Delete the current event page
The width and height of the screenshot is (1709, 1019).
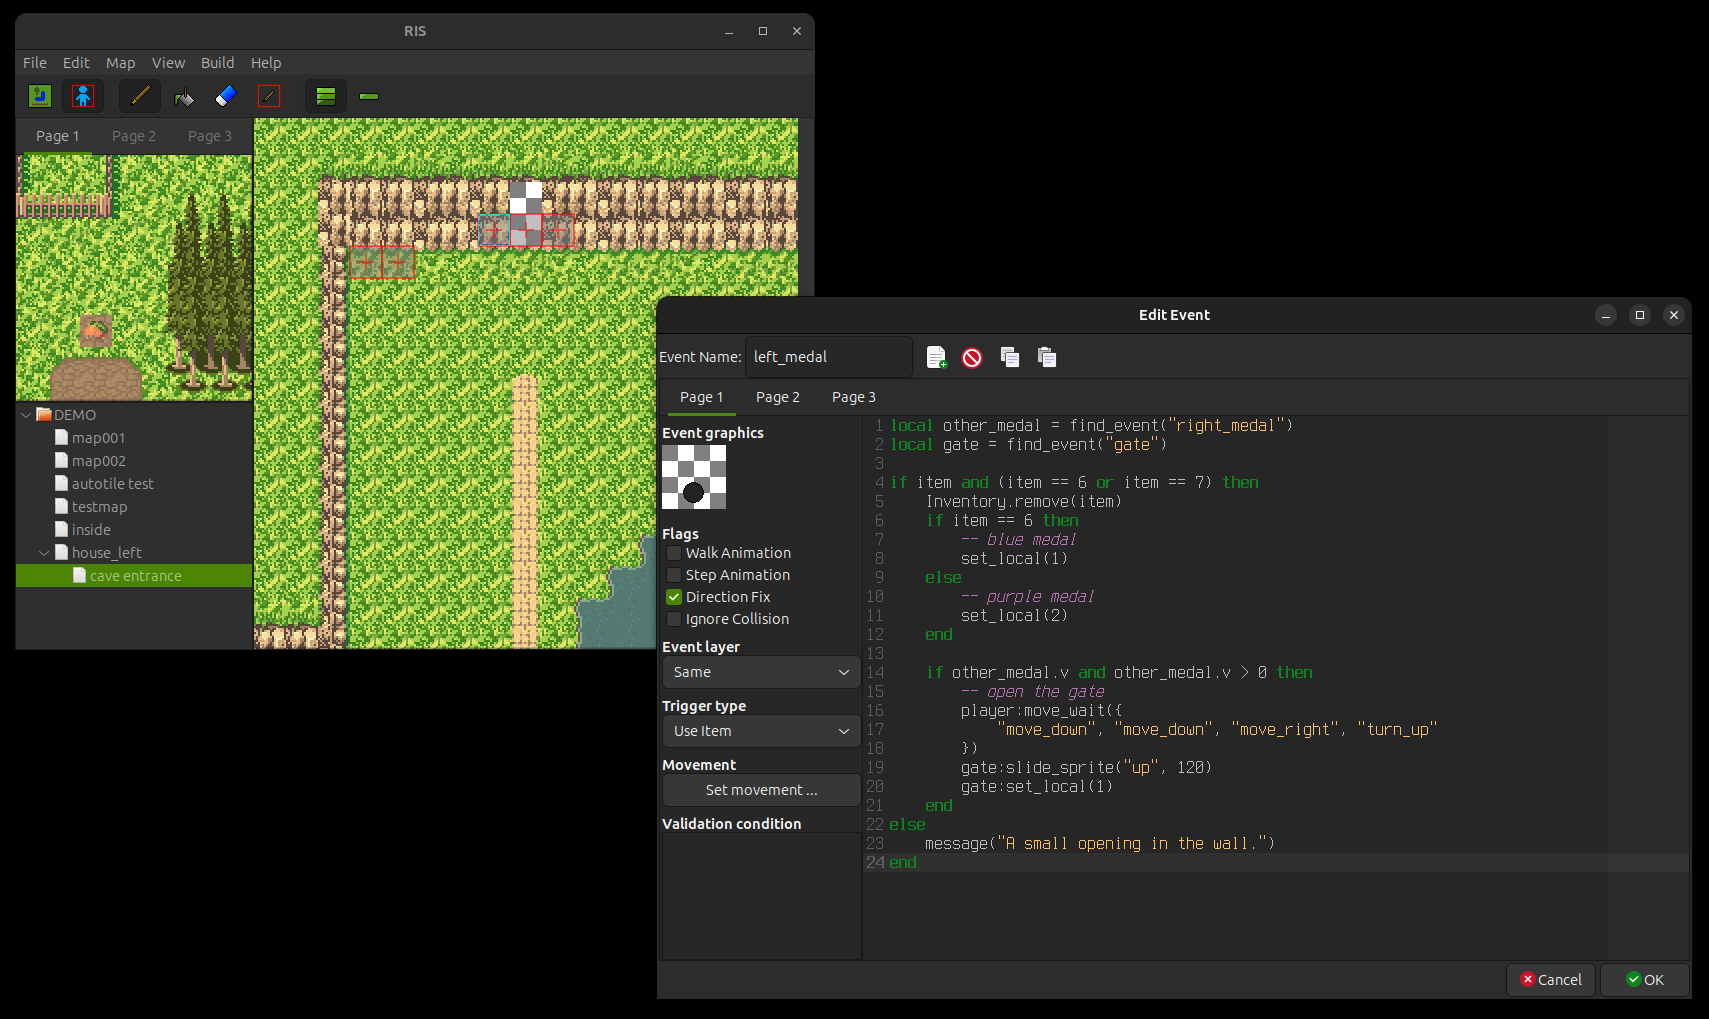tap(972, 357)
